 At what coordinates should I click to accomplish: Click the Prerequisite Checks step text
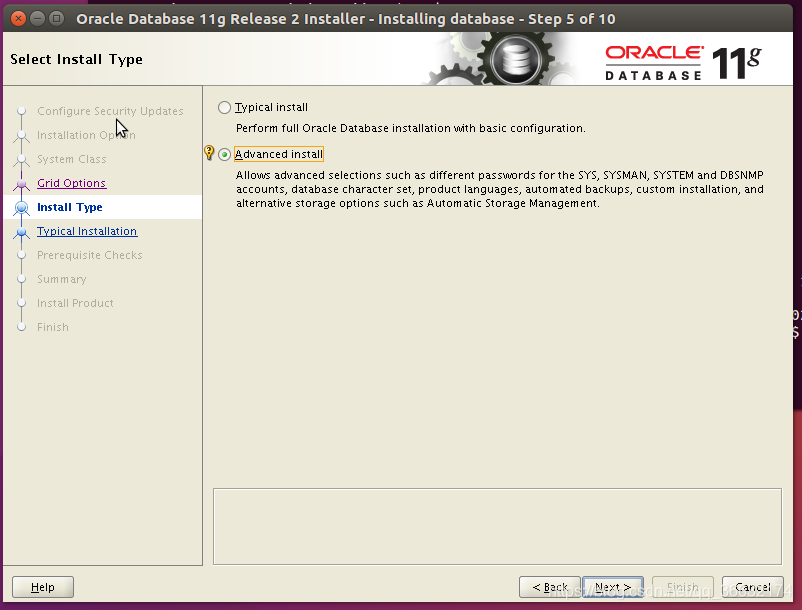(90, 255)
